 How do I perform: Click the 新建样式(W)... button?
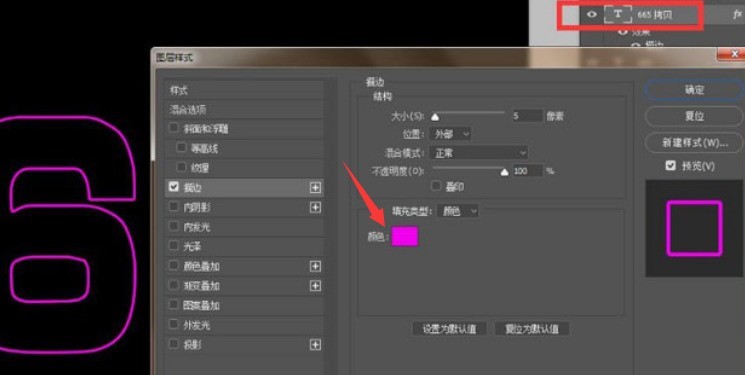click(694, 143)
